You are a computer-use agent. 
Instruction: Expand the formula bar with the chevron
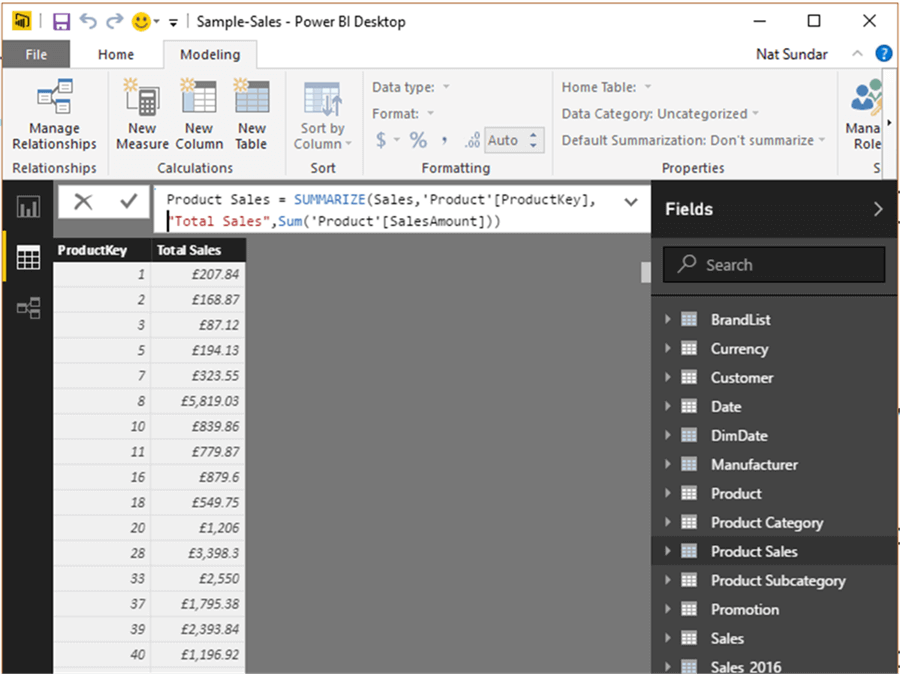(x=631, y=202)
